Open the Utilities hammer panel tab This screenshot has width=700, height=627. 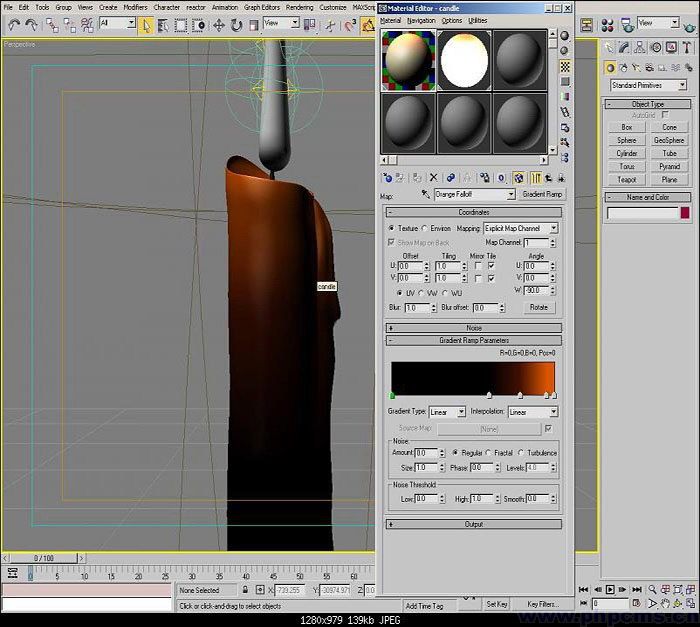click(687, 47)
